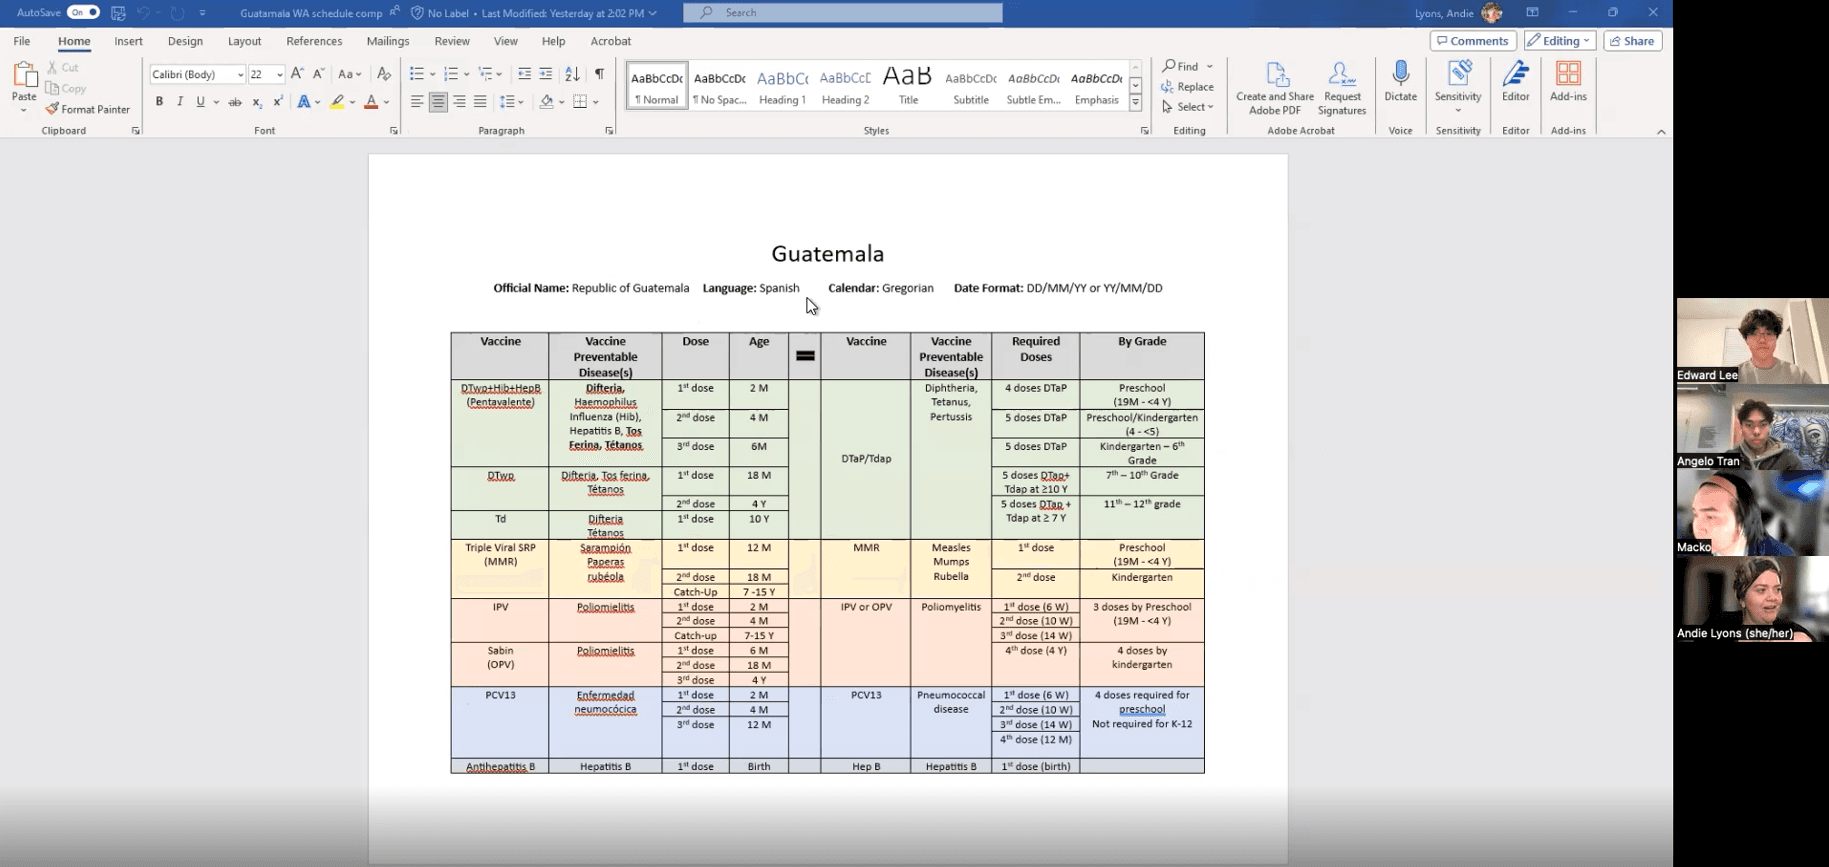Open line spacing dropdown
Screen dimensions: 1829x867
tap(512, 102)
